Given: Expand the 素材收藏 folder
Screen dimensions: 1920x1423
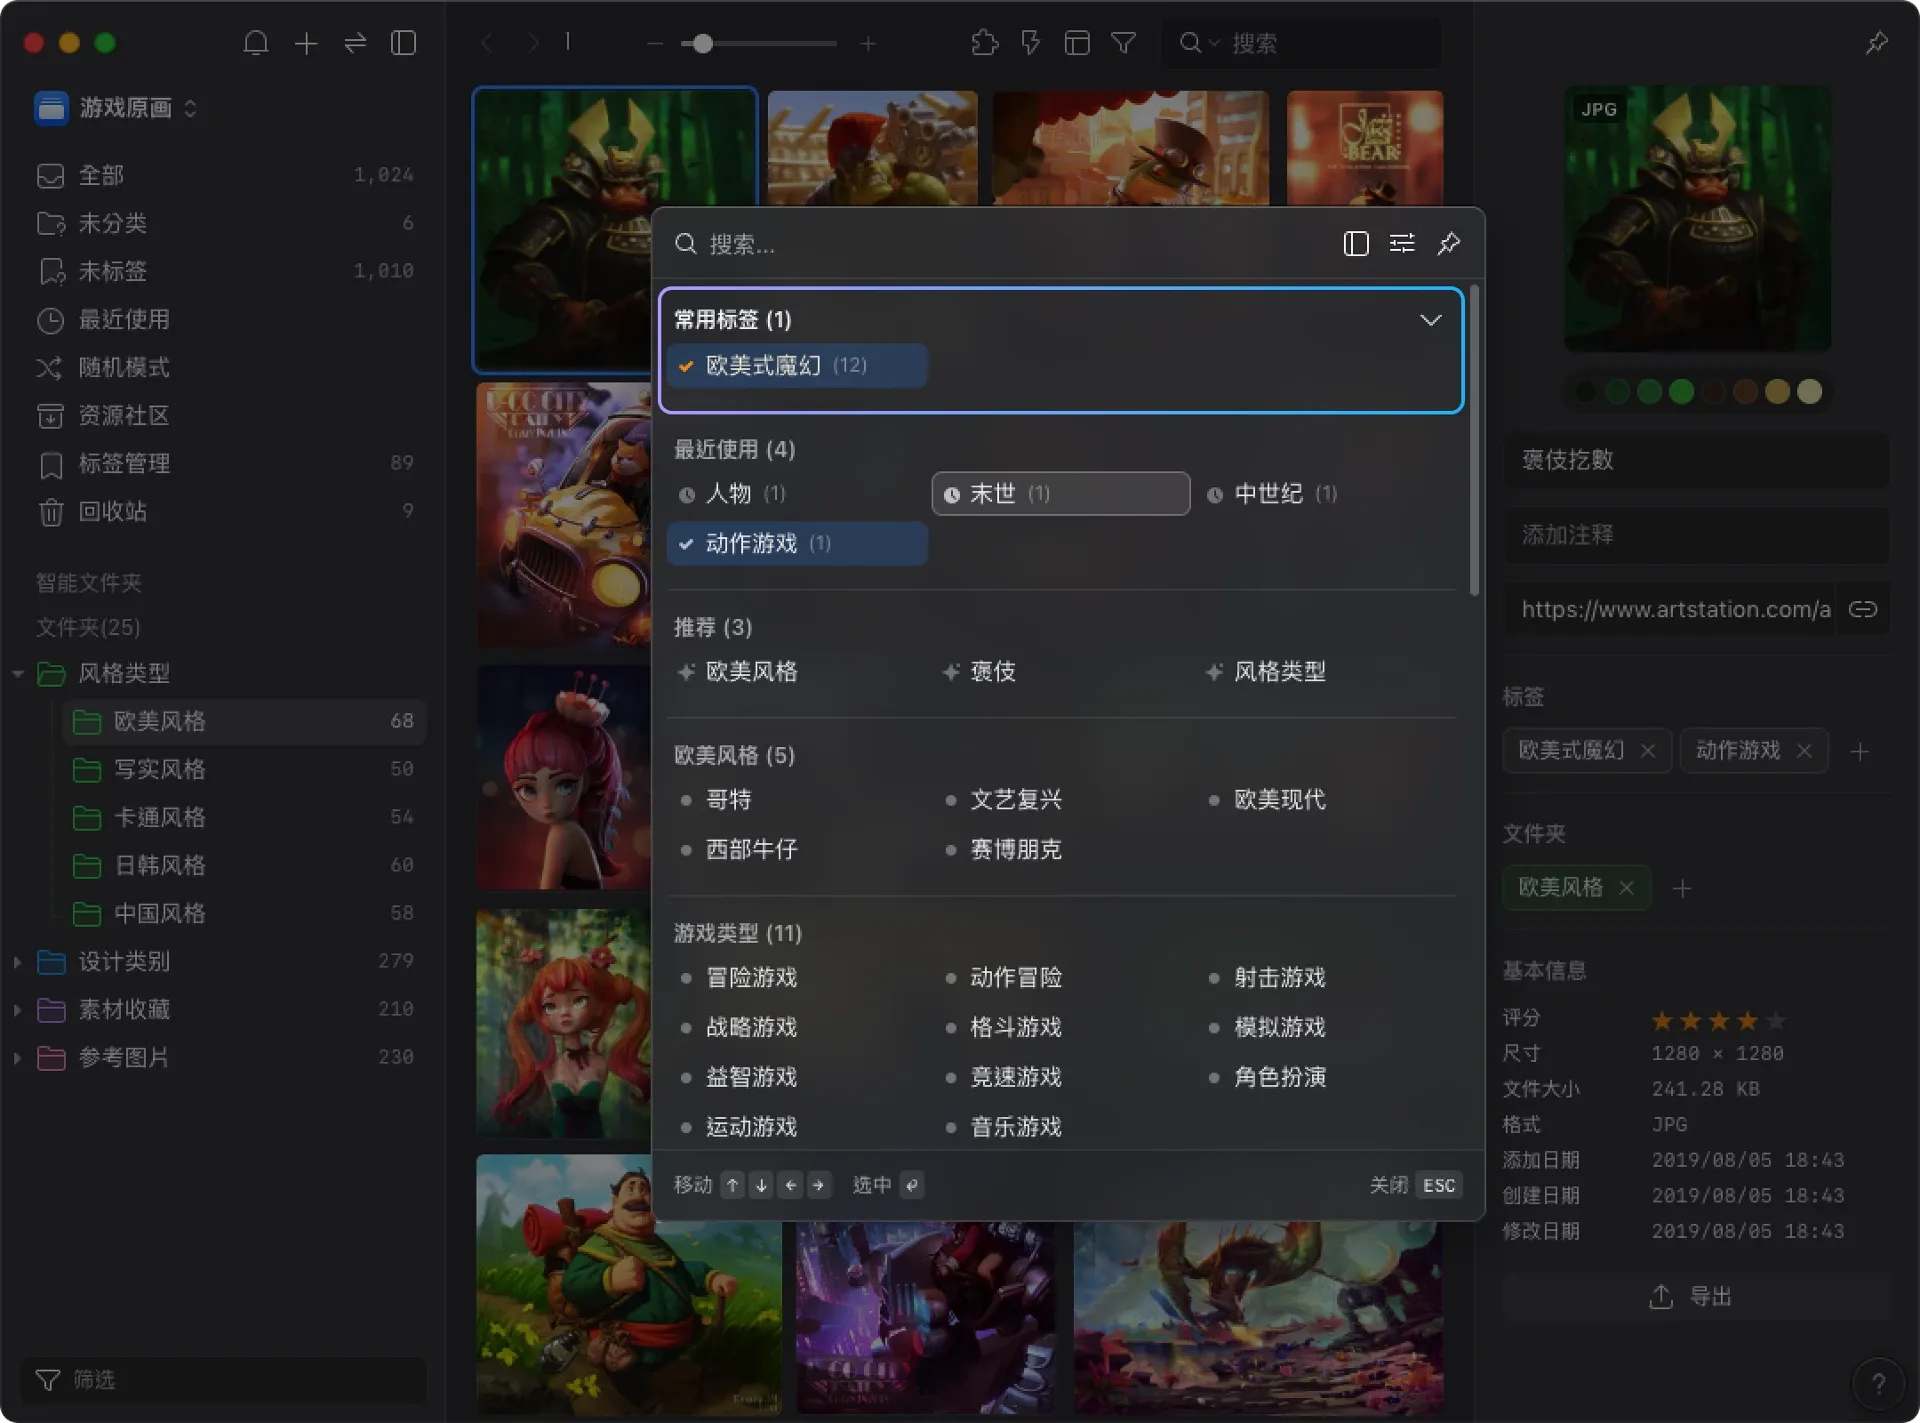Looking at the screenshot, I should (17, 1010).
